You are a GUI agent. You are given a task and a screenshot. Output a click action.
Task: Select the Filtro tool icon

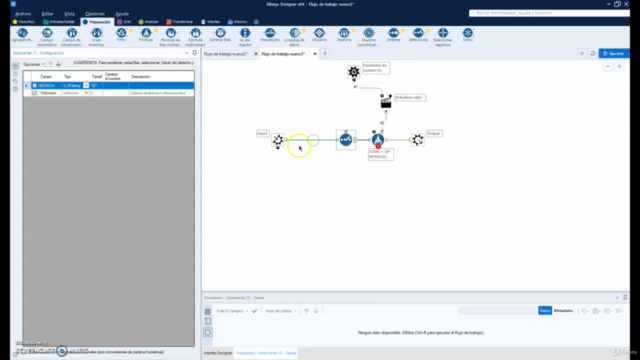click(121, 33)
